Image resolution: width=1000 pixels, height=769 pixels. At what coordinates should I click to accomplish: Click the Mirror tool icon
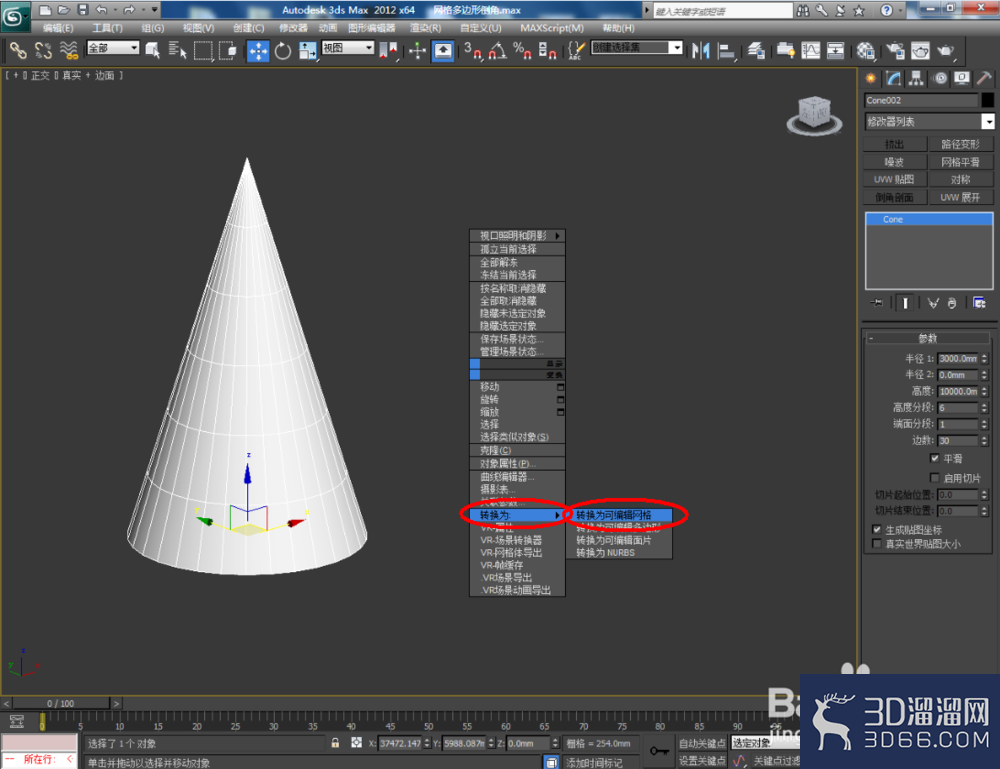point(700,50)
